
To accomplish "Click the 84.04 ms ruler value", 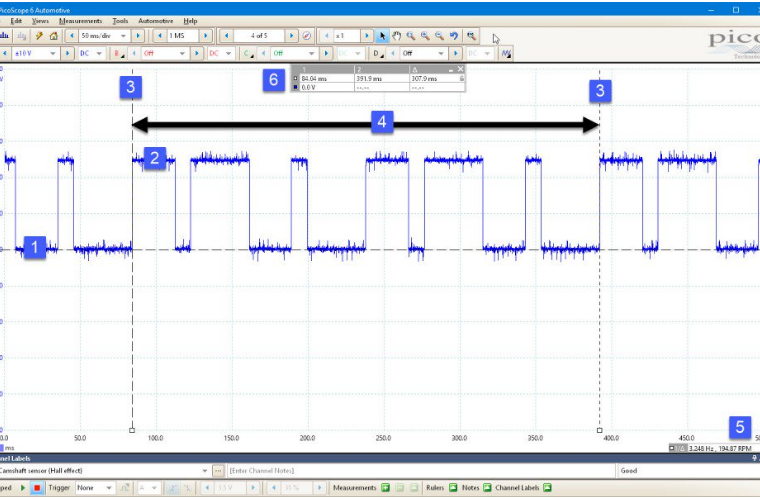I will click(x=314, y=78).
